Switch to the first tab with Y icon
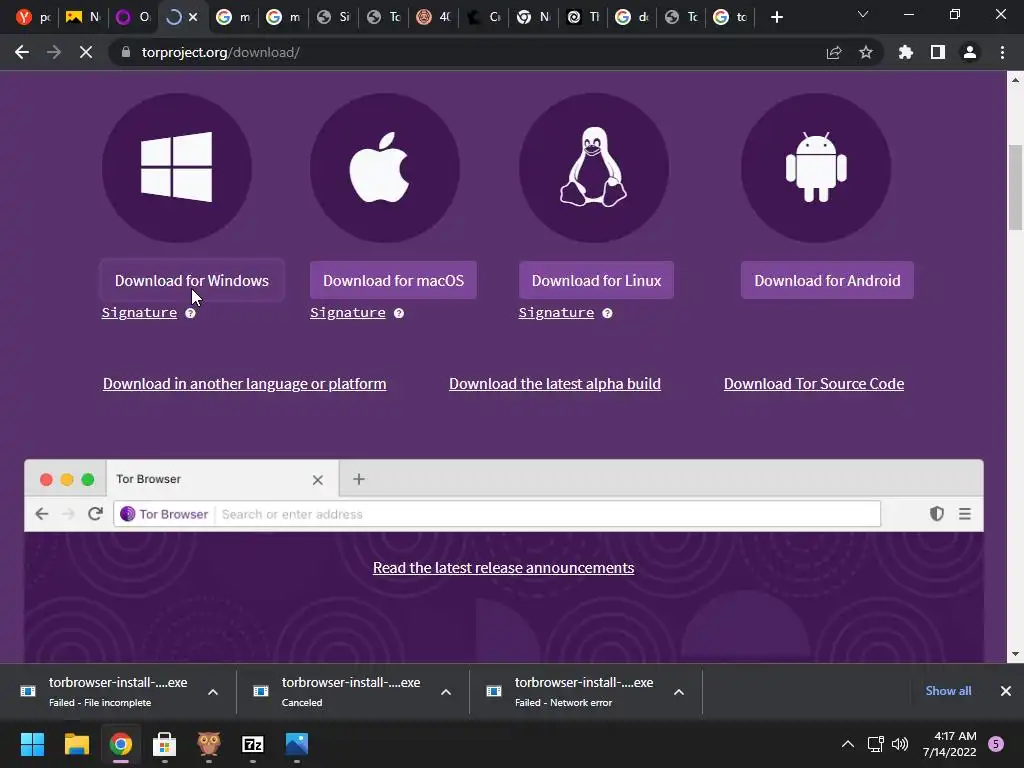 point(33,17)
